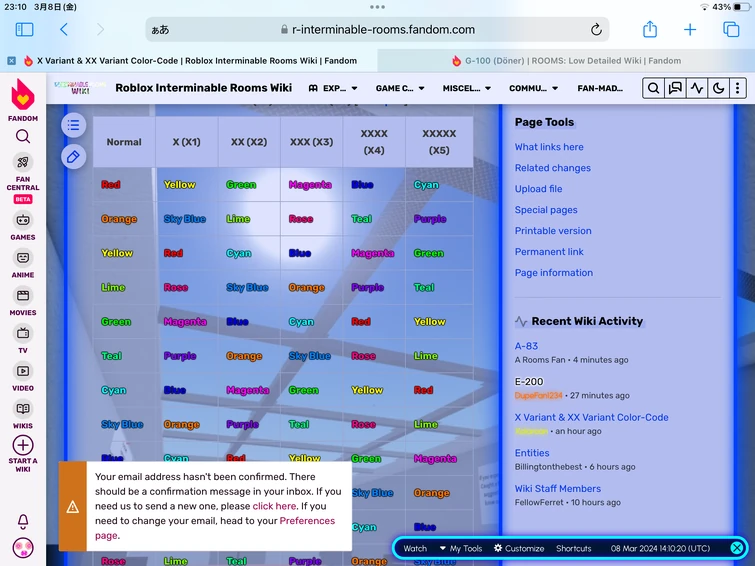The image size is (755, 566).
Task: Open the wiki search icon in header
Action: point(653,88)
